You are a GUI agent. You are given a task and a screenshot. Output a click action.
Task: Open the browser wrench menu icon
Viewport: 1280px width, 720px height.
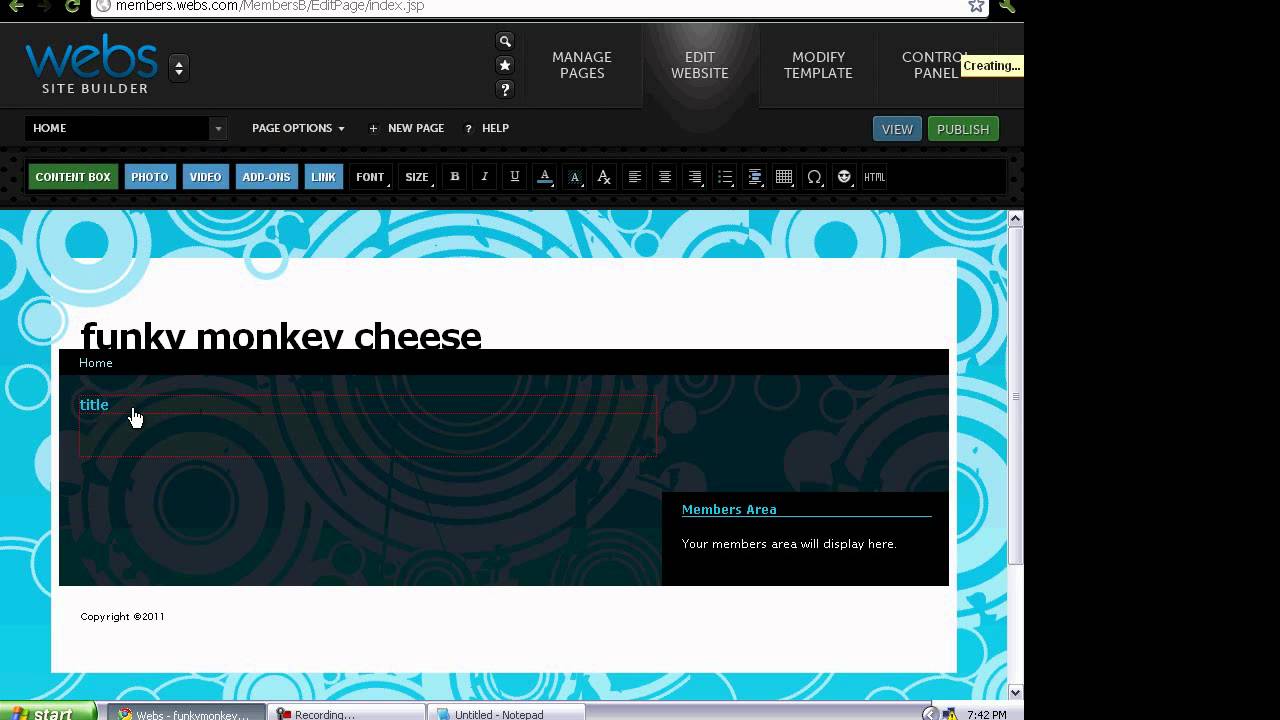[x=1006, y=6]
